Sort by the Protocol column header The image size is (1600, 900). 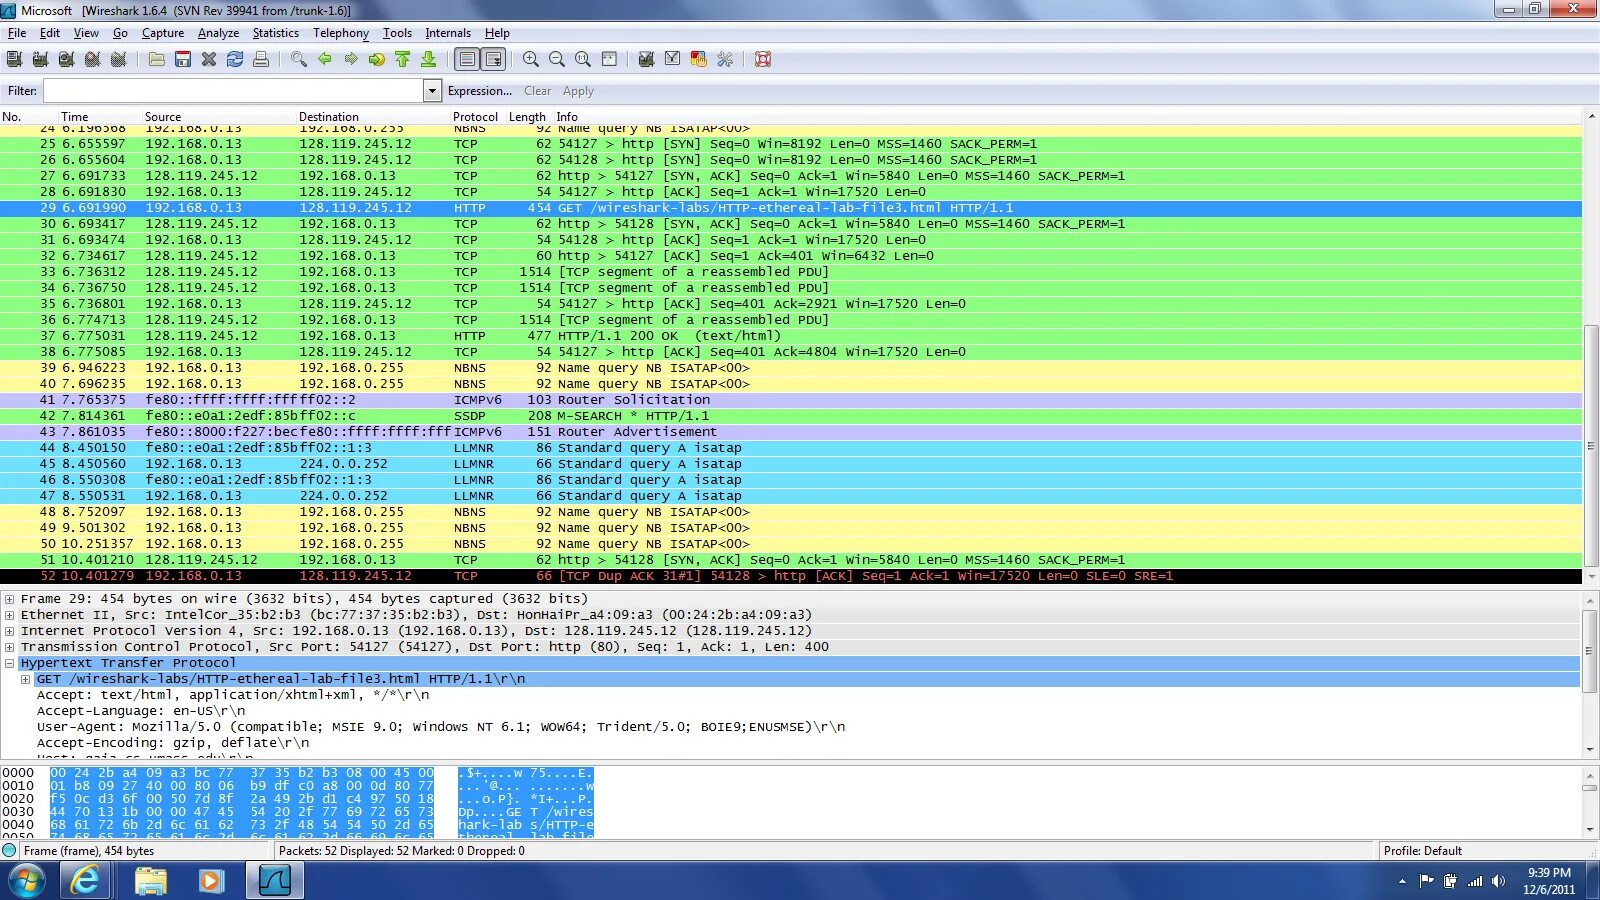(x=475, y=117)
